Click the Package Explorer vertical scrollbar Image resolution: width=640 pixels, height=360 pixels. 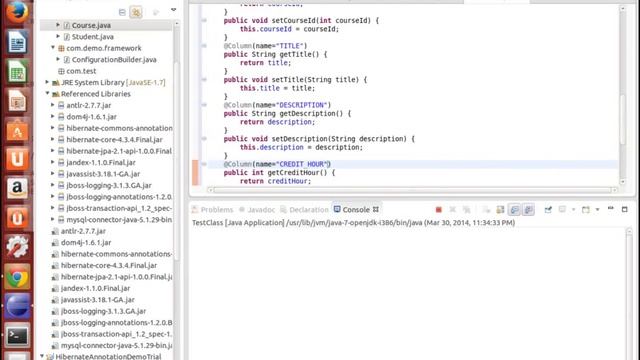coord(177,161)
